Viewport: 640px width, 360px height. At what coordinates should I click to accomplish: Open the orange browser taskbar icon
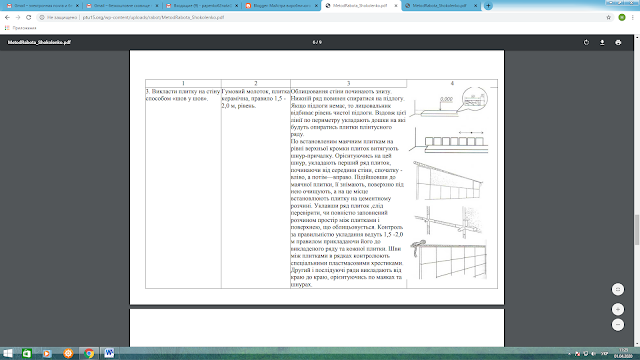coord(68,353)
